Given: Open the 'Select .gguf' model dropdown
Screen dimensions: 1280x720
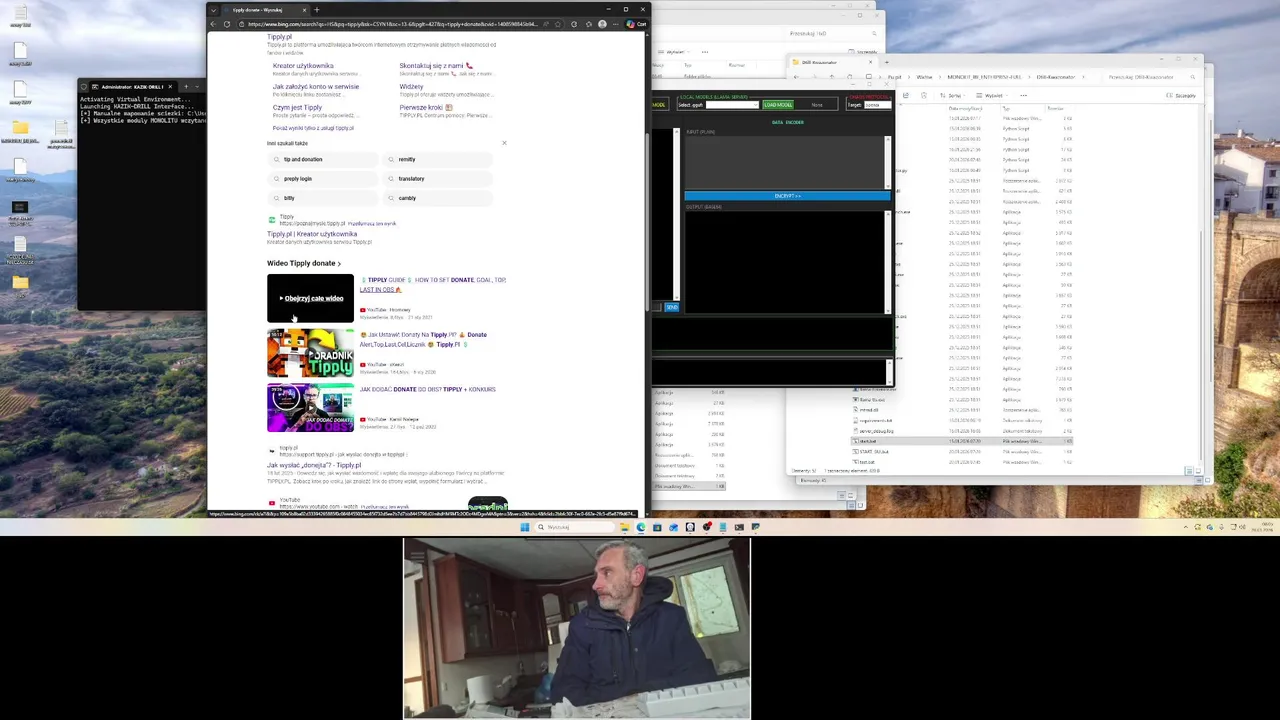Looking at the screenshot, I should click(x=732, y=105).
